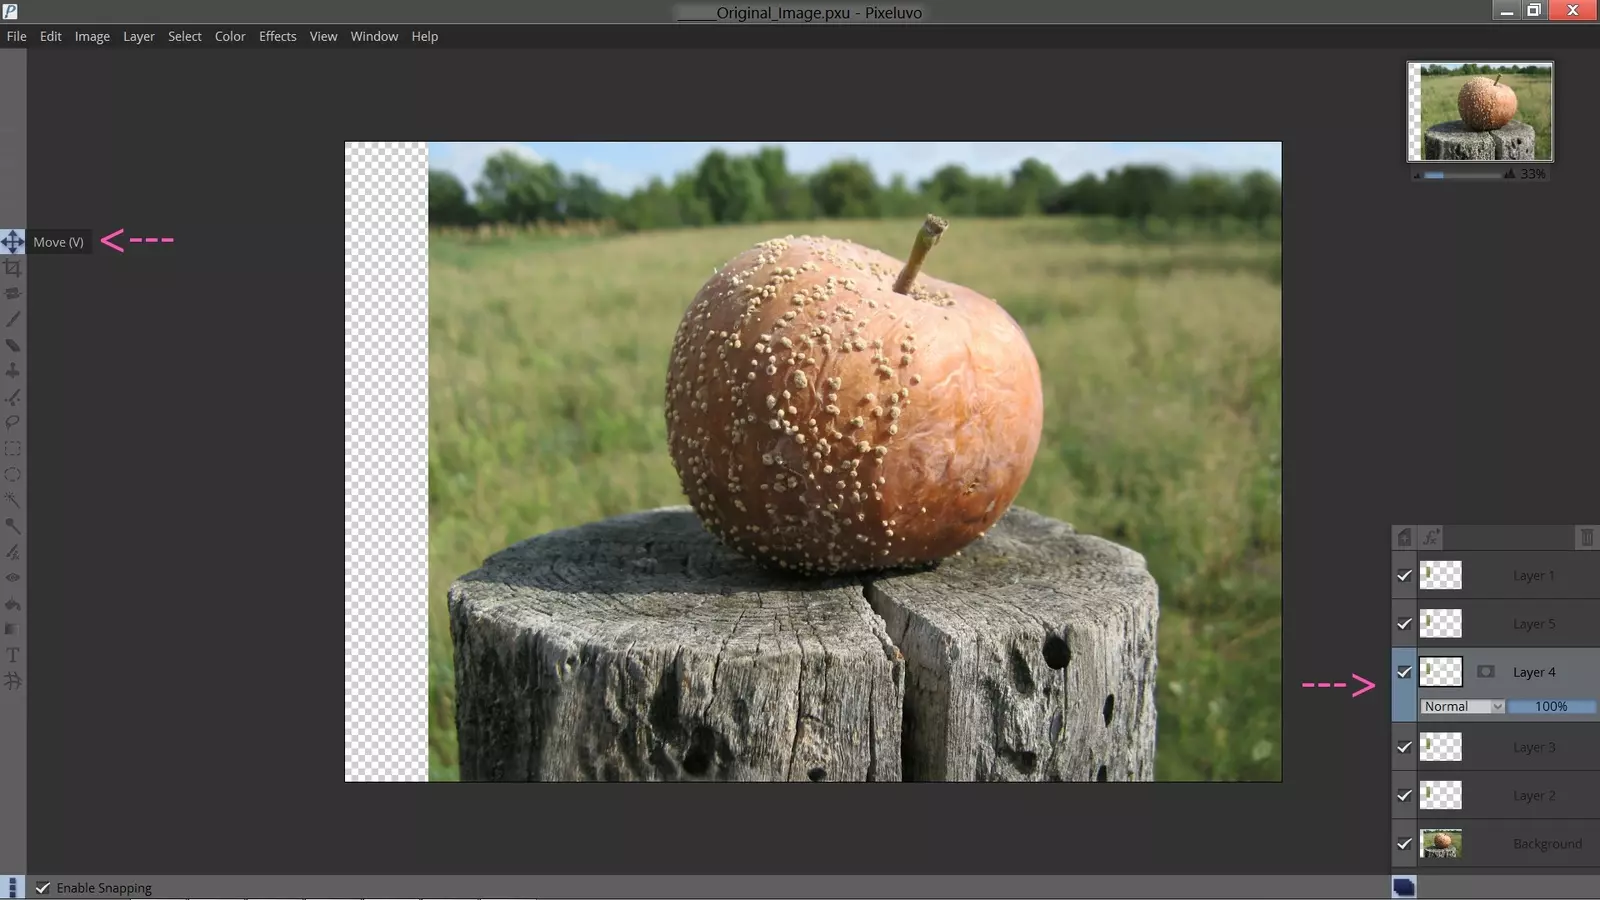Expand the Select menu

pos(184,36)
